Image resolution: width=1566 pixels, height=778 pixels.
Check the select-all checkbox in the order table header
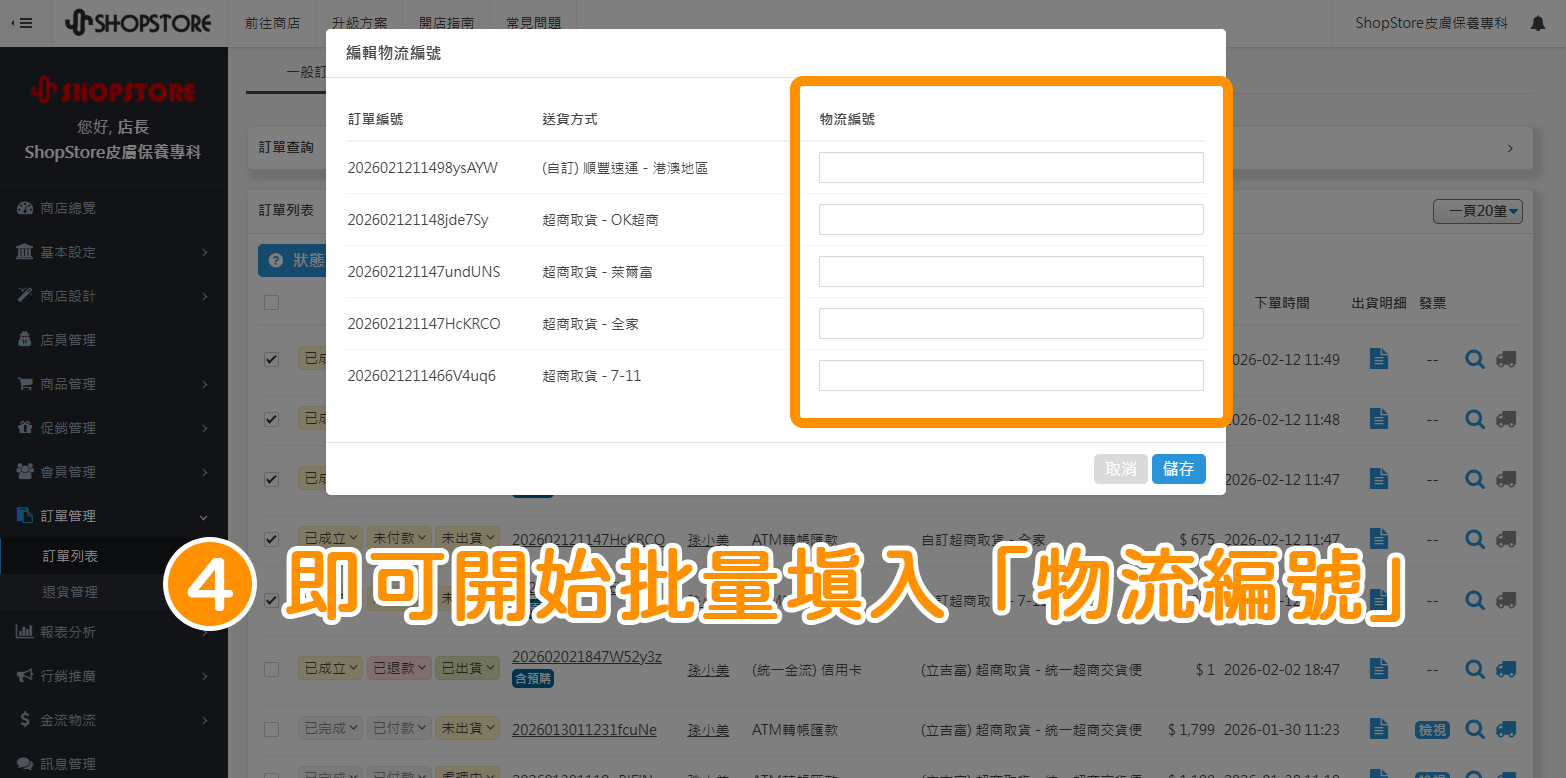271,302
